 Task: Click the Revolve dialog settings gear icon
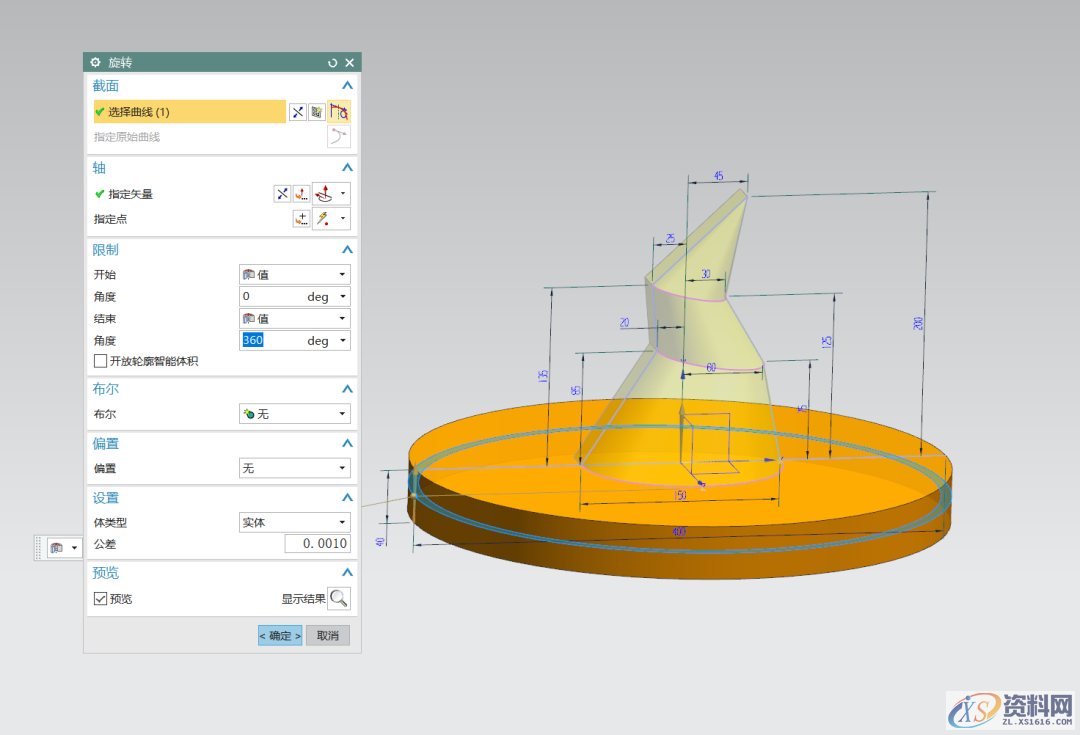pos(96,62)
